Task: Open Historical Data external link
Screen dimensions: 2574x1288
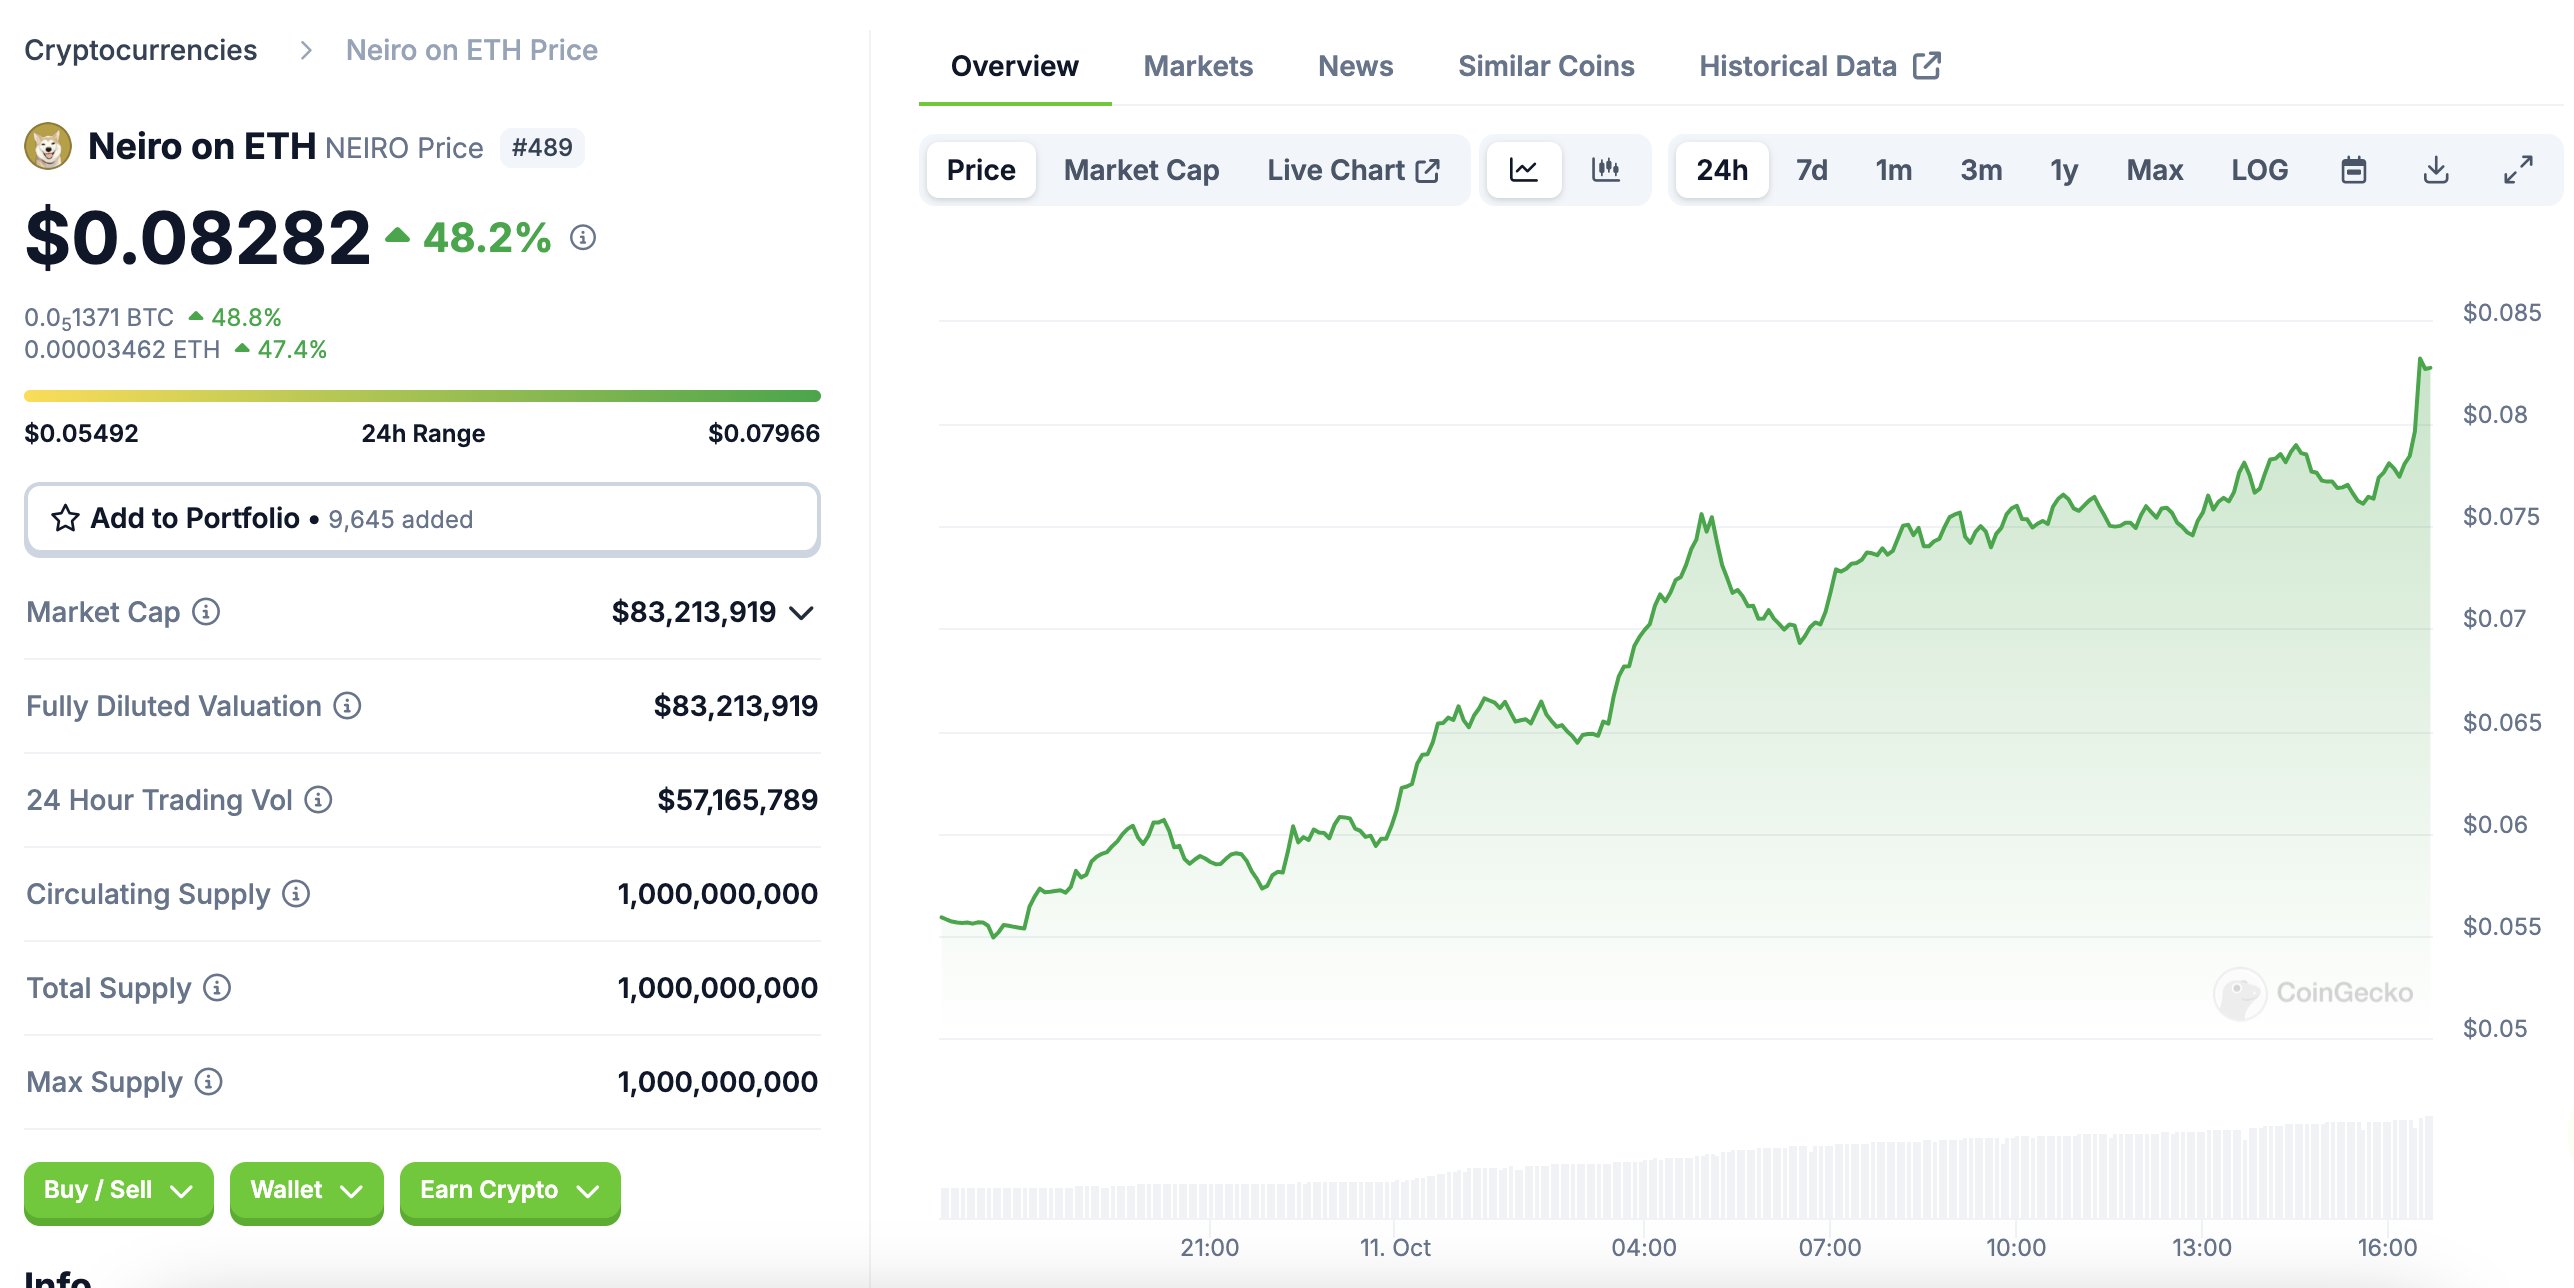Action: click(1820, 66)
